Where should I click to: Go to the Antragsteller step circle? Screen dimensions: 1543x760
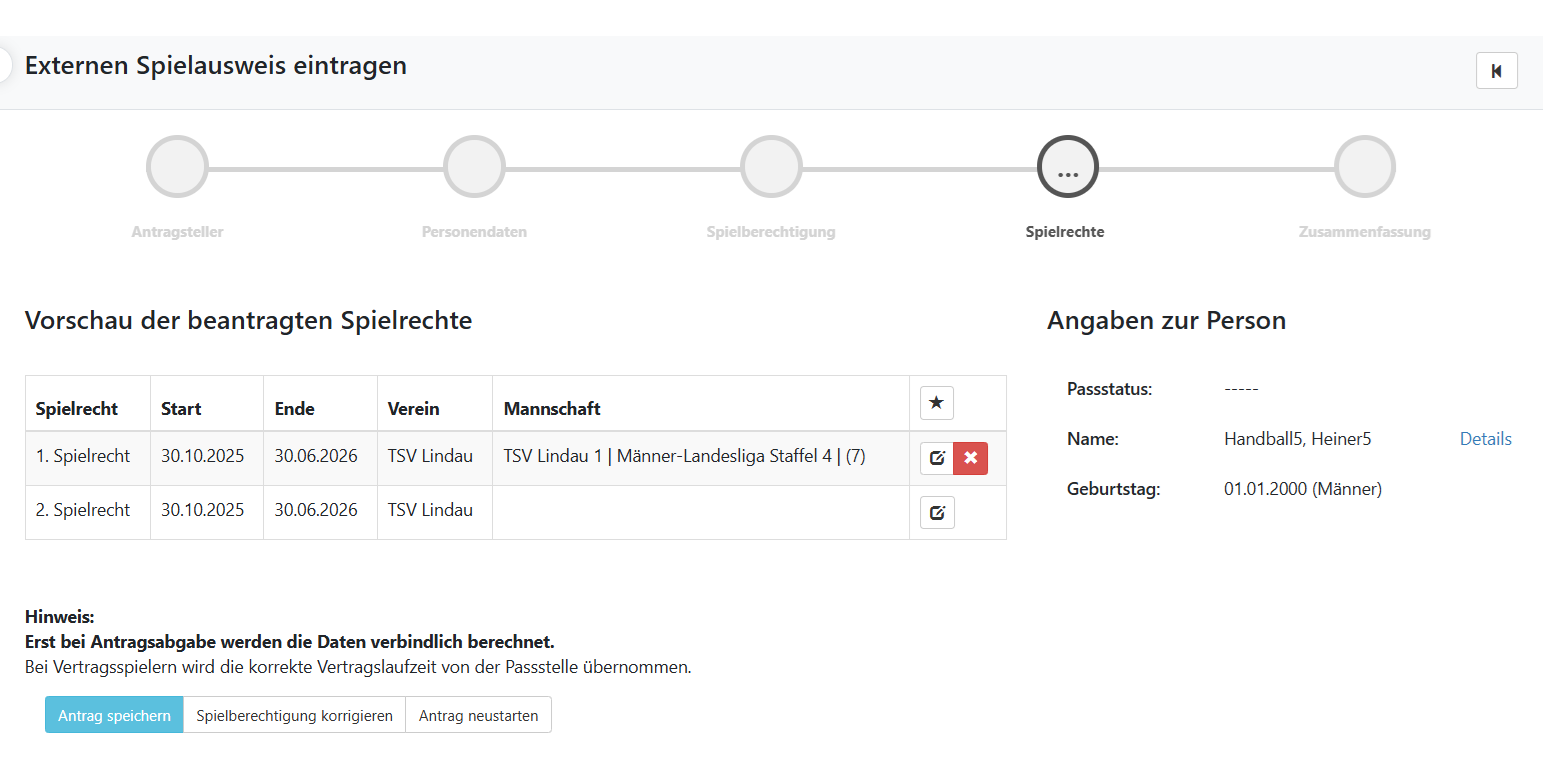[x=177, y=166]
